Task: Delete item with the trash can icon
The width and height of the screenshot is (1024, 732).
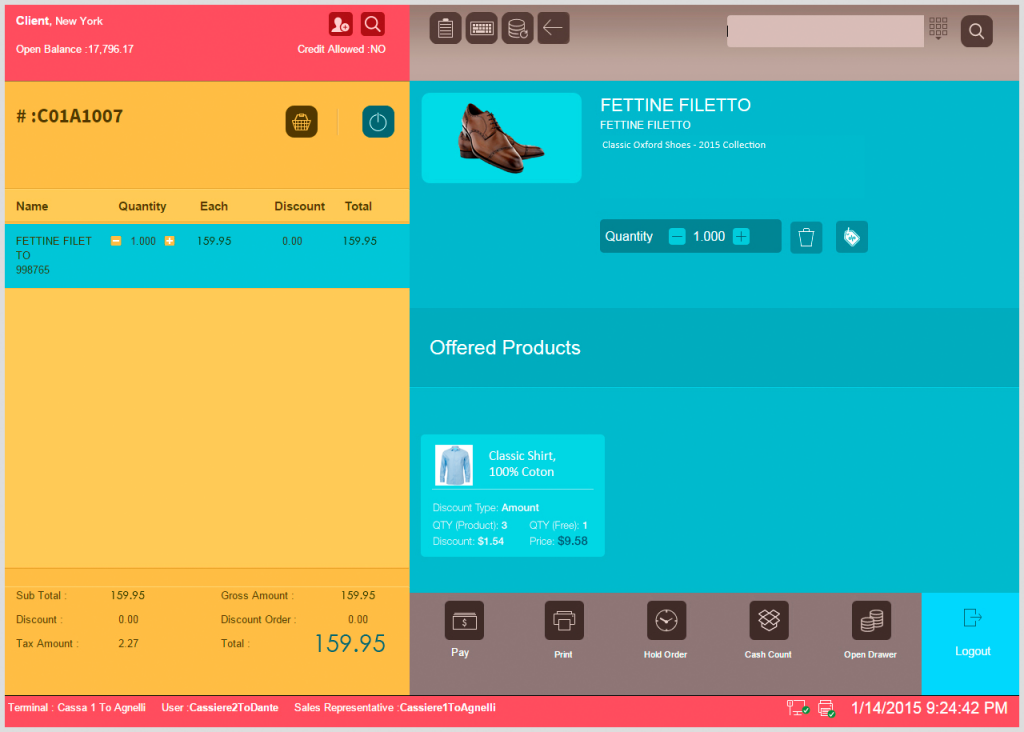Action: [806, 237]
